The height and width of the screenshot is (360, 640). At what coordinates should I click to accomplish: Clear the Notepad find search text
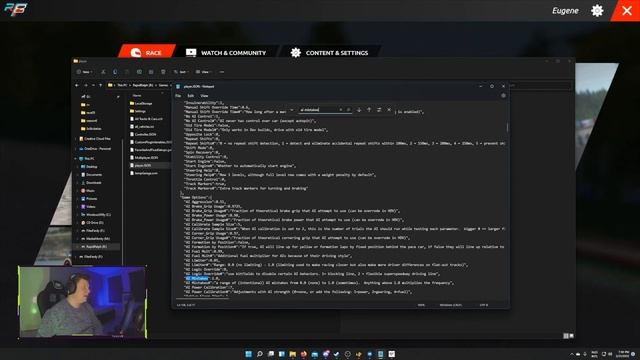tap(341, 110)
